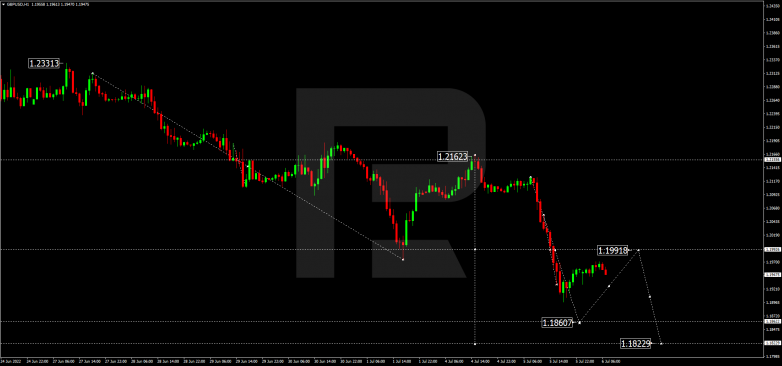This screenshot has width=782, height=366.
Task: Select the 1.23313 price label
Action: tap(44, 63)
